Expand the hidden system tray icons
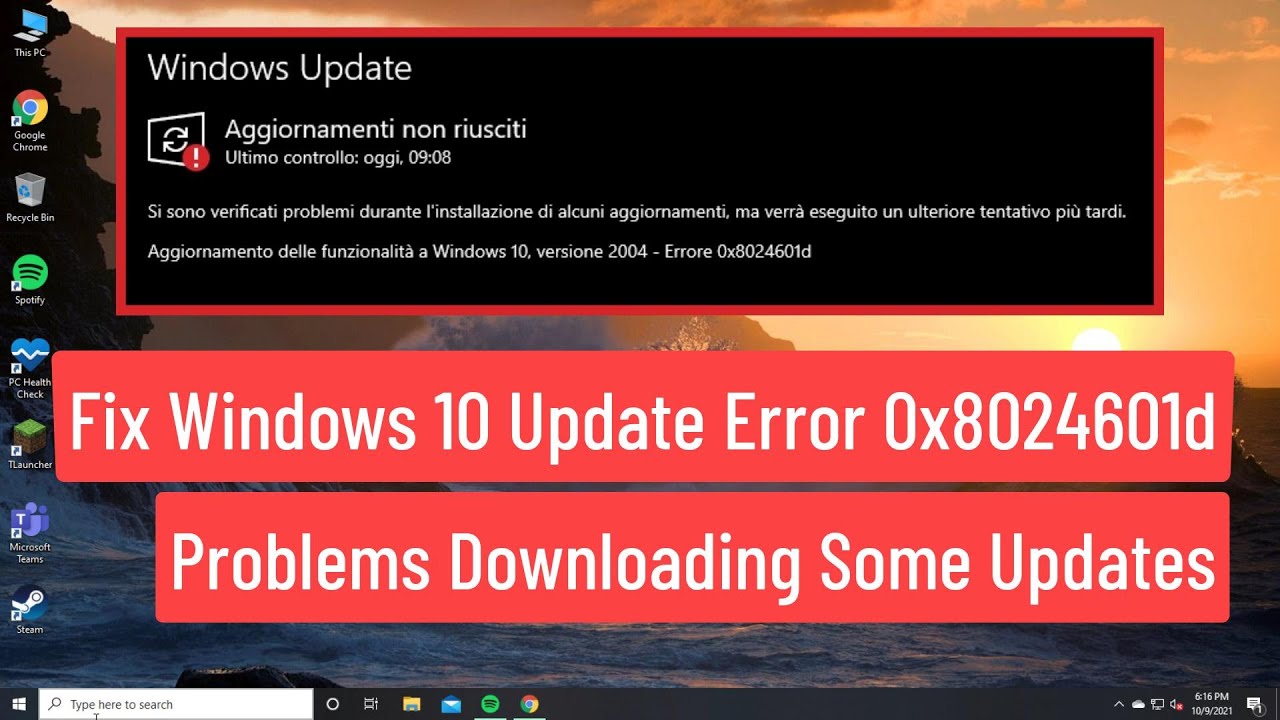 pos(1119,704)
